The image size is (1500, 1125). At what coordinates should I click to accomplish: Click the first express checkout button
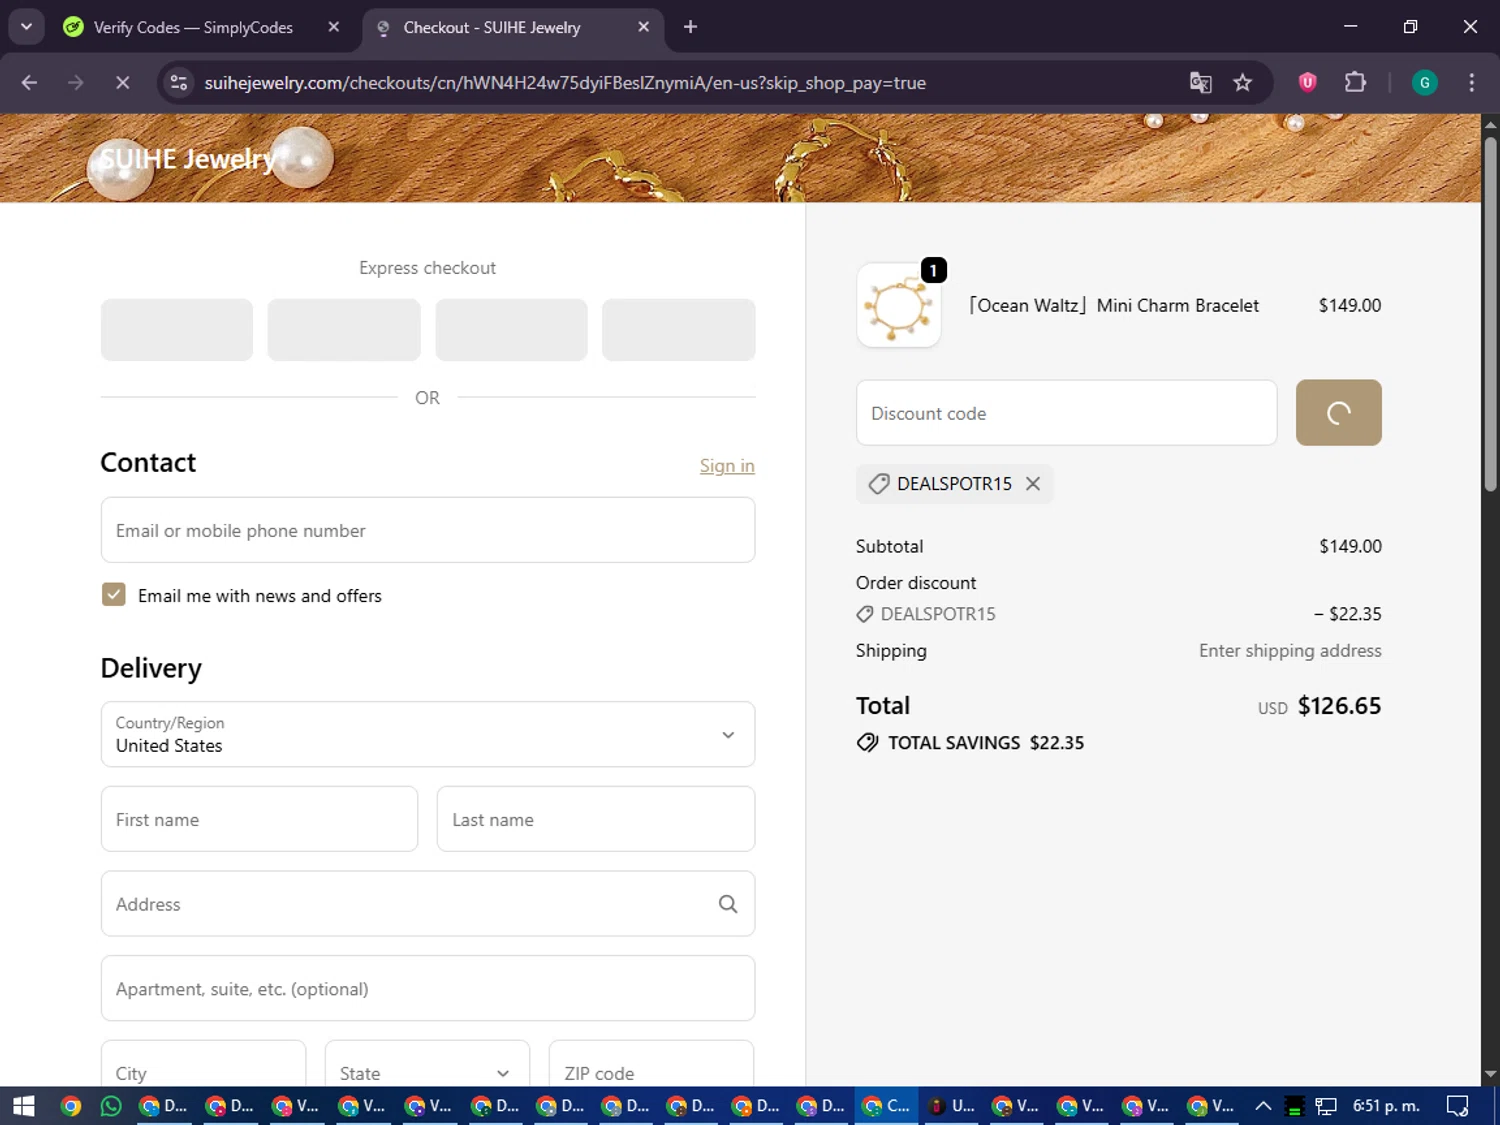coord(177,330)
